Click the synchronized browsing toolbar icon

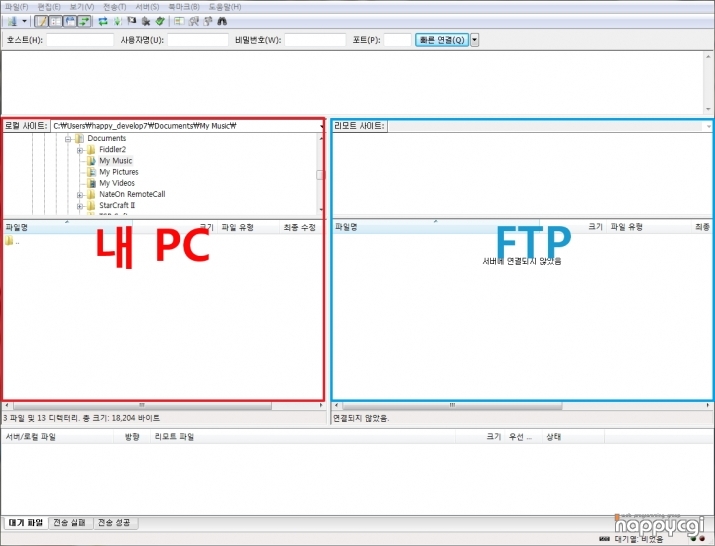pyautogui.click(x=208, y=21)
